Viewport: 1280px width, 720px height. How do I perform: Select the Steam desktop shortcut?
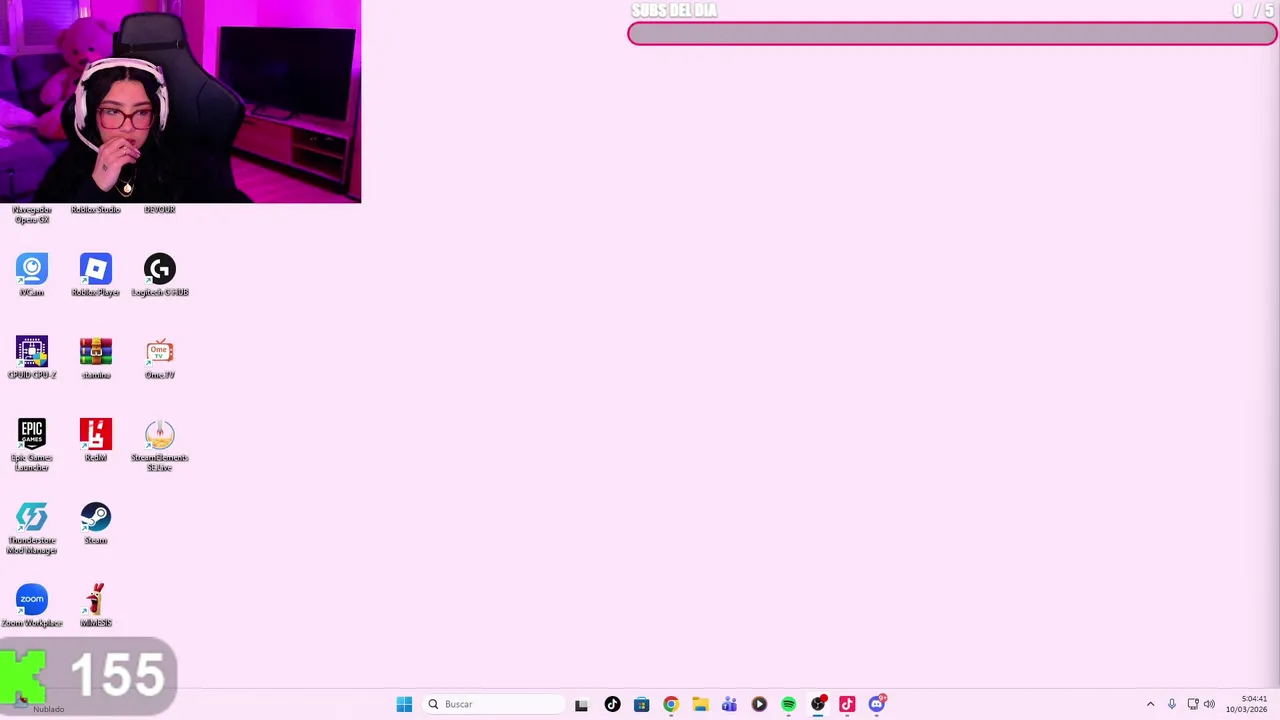click(x=96, y=524)
